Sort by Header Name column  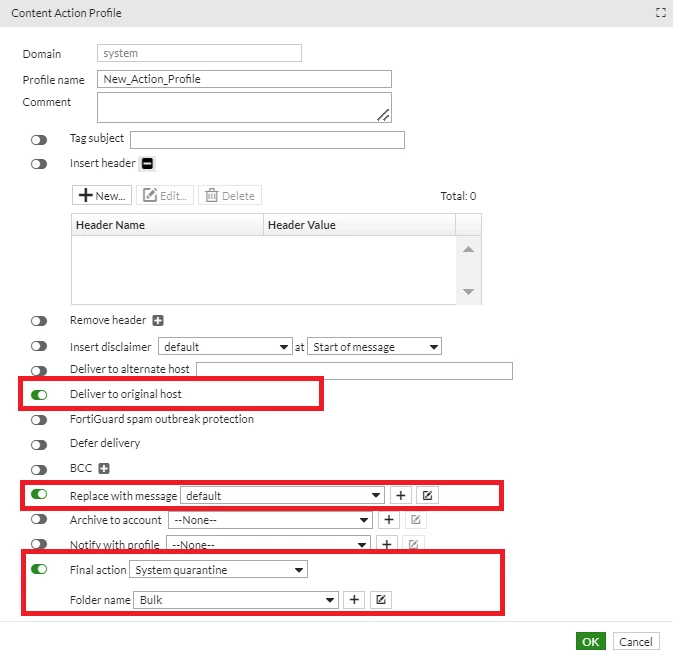(x=167, y=224)
